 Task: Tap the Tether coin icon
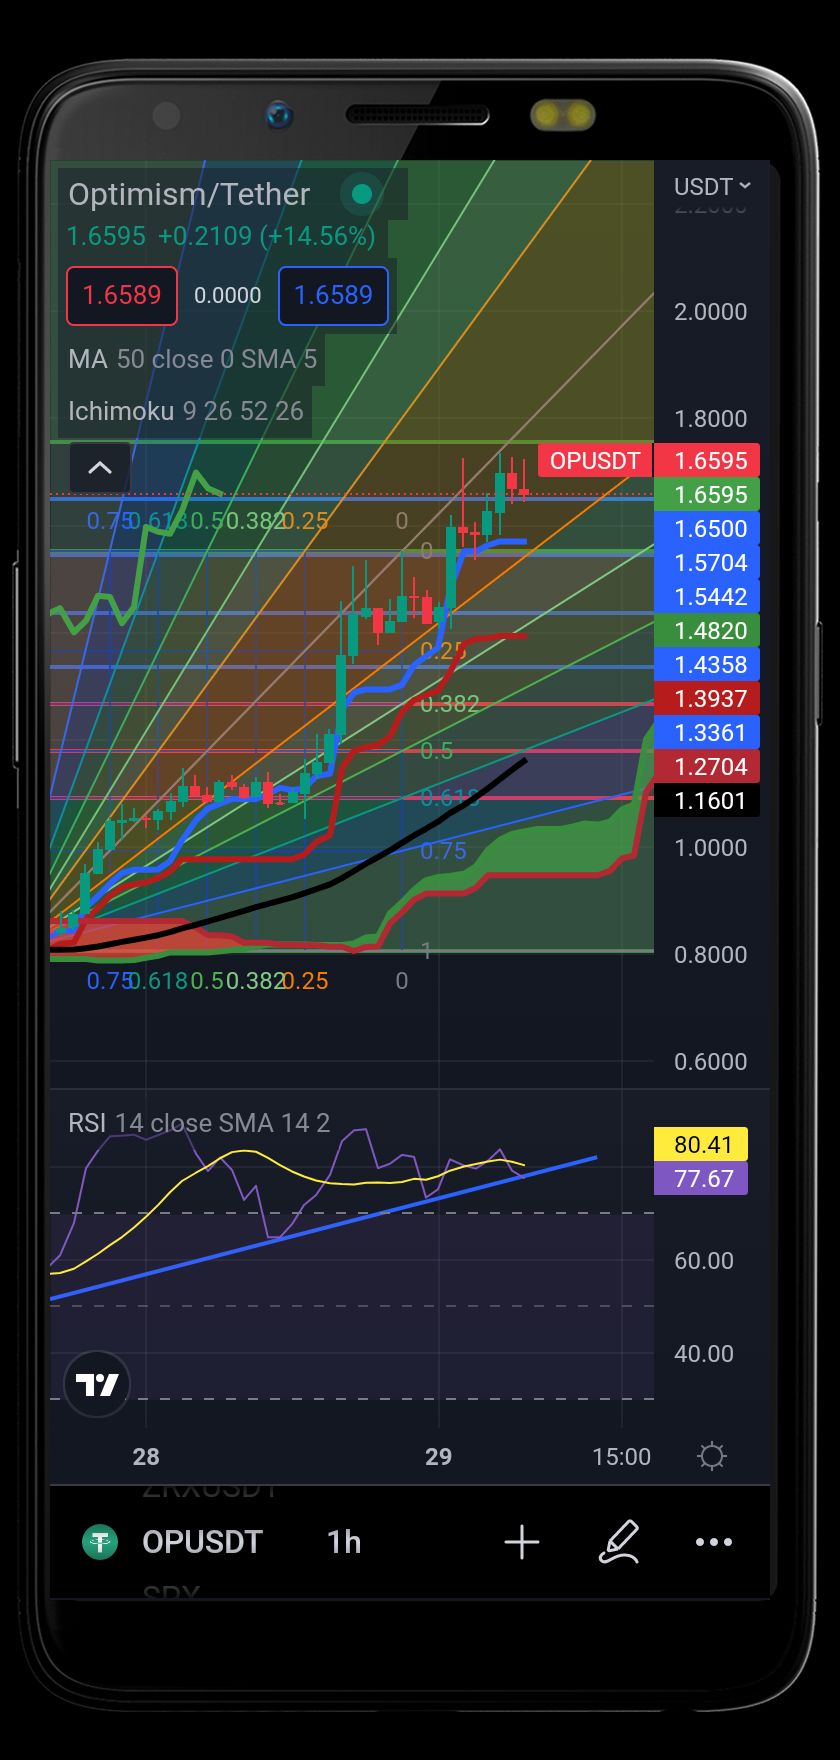100,1542
